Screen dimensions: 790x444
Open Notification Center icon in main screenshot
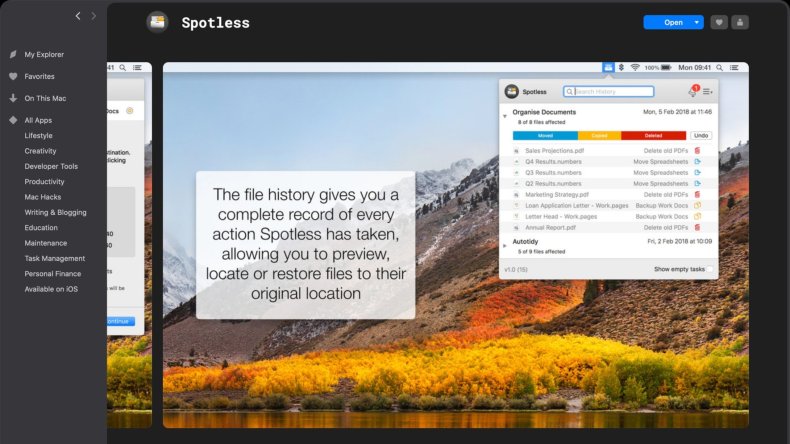(x=734, y=68)
